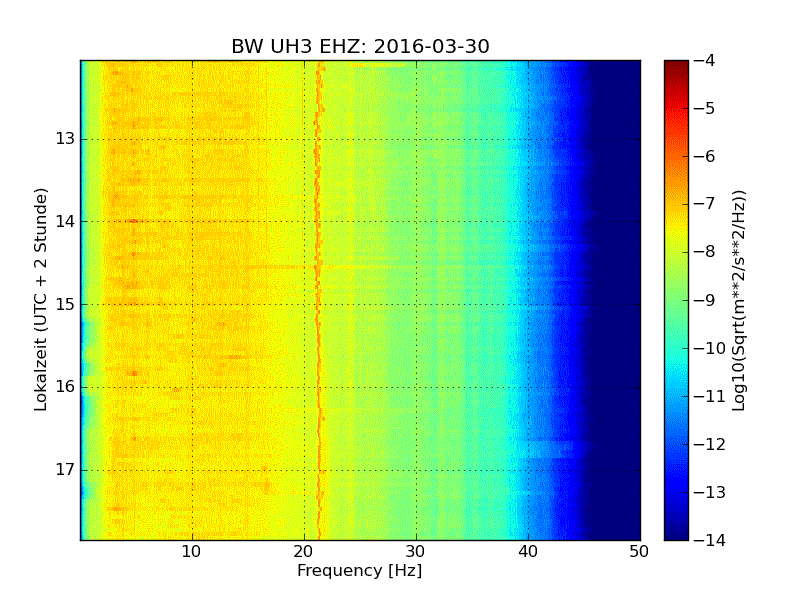Click the Lokalzeit (UTC + 2 Stunde) axis label
Image resolution: width=800 pixels, height=600 pixels.
click(x=41, y=300)
